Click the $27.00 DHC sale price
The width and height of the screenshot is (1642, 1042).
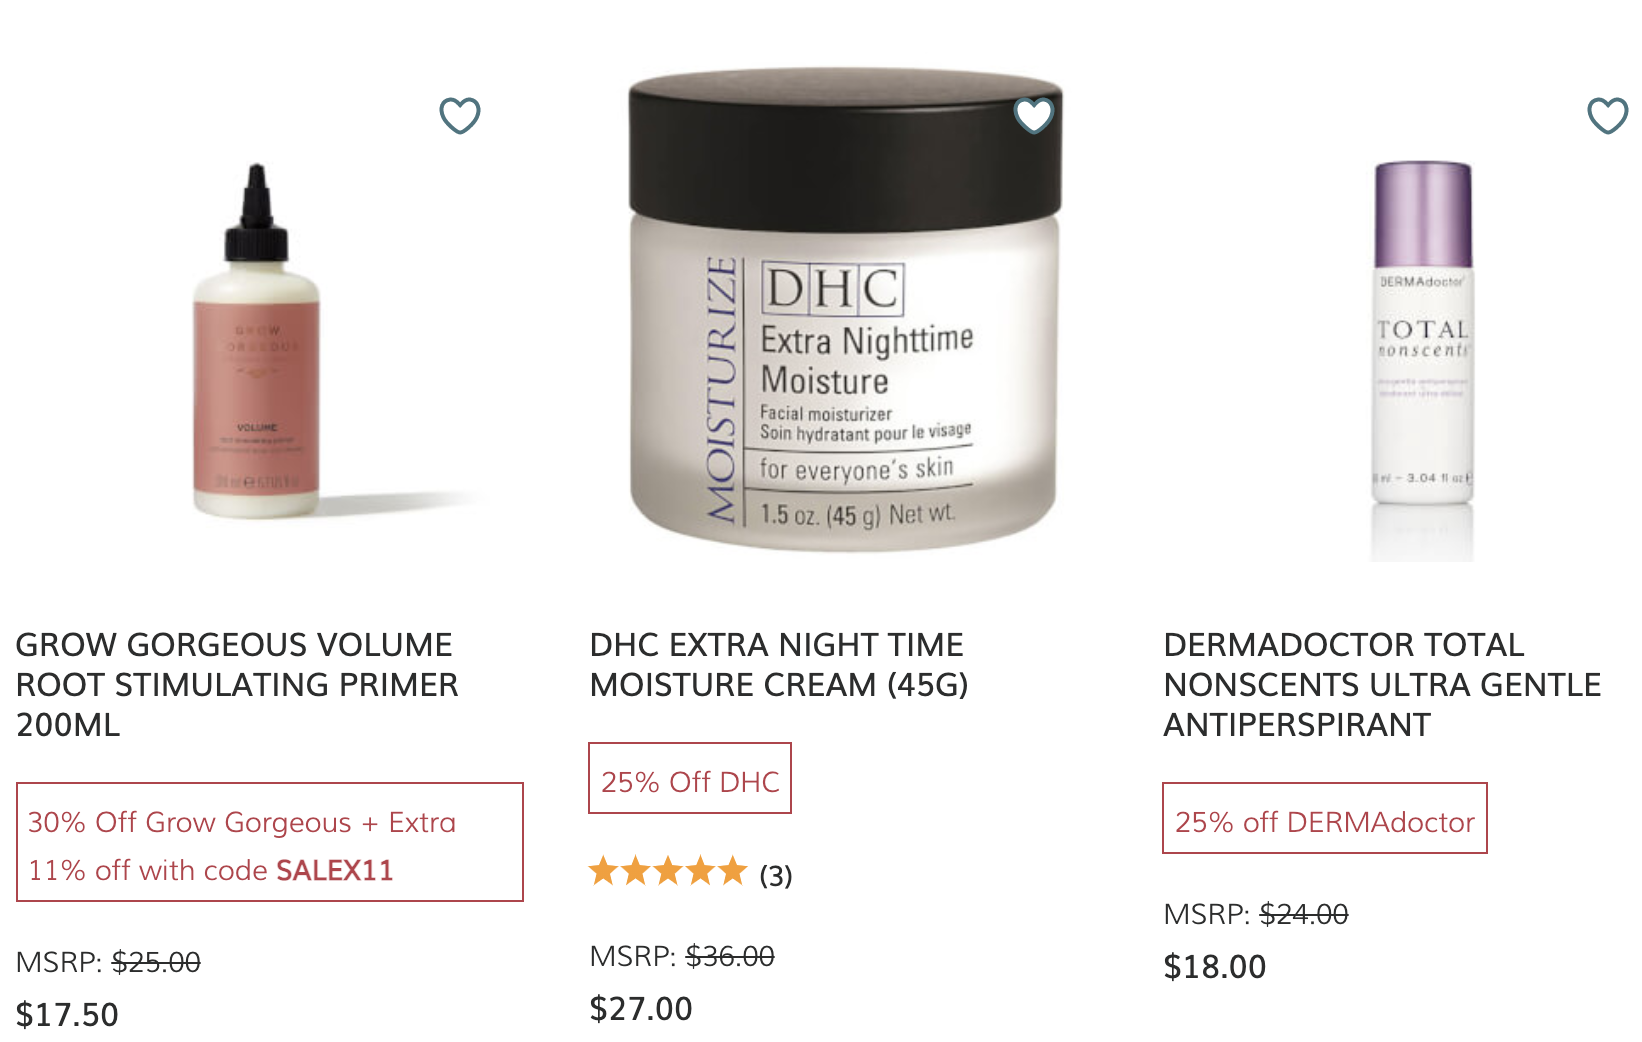click(x=641, y=1009)
